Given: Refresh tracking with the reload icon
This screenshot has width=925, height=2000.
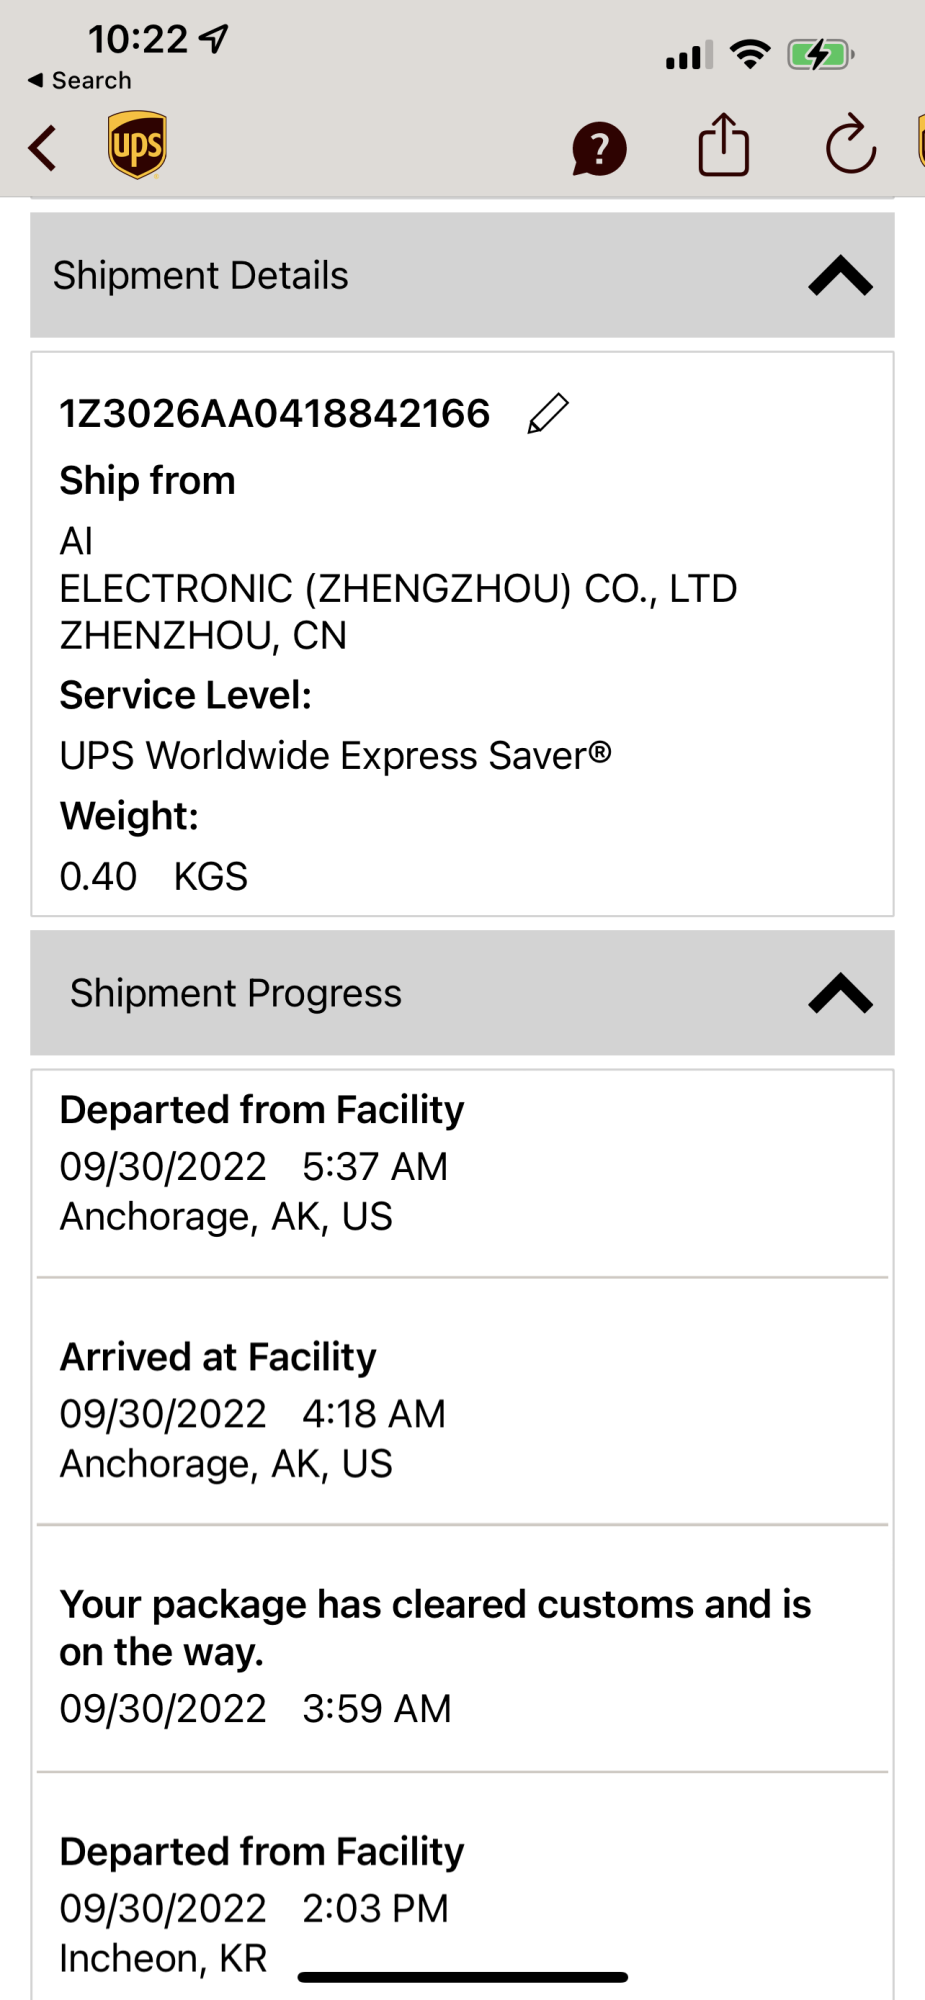Looking at the screenshot, I should (x=850, y=146).
